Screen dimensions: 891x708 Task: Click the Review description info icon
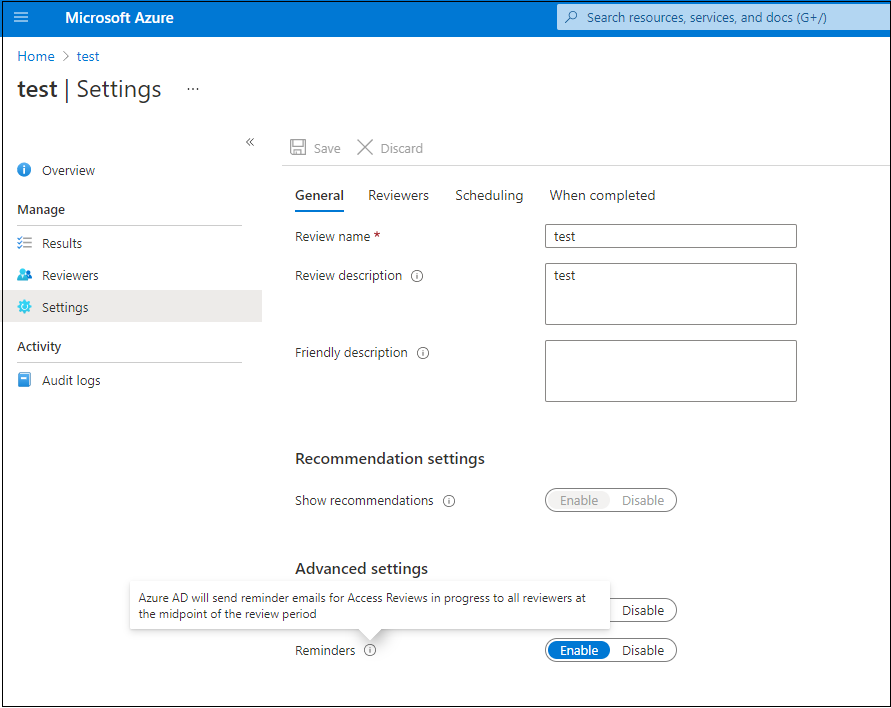click(x=417, y=276)
